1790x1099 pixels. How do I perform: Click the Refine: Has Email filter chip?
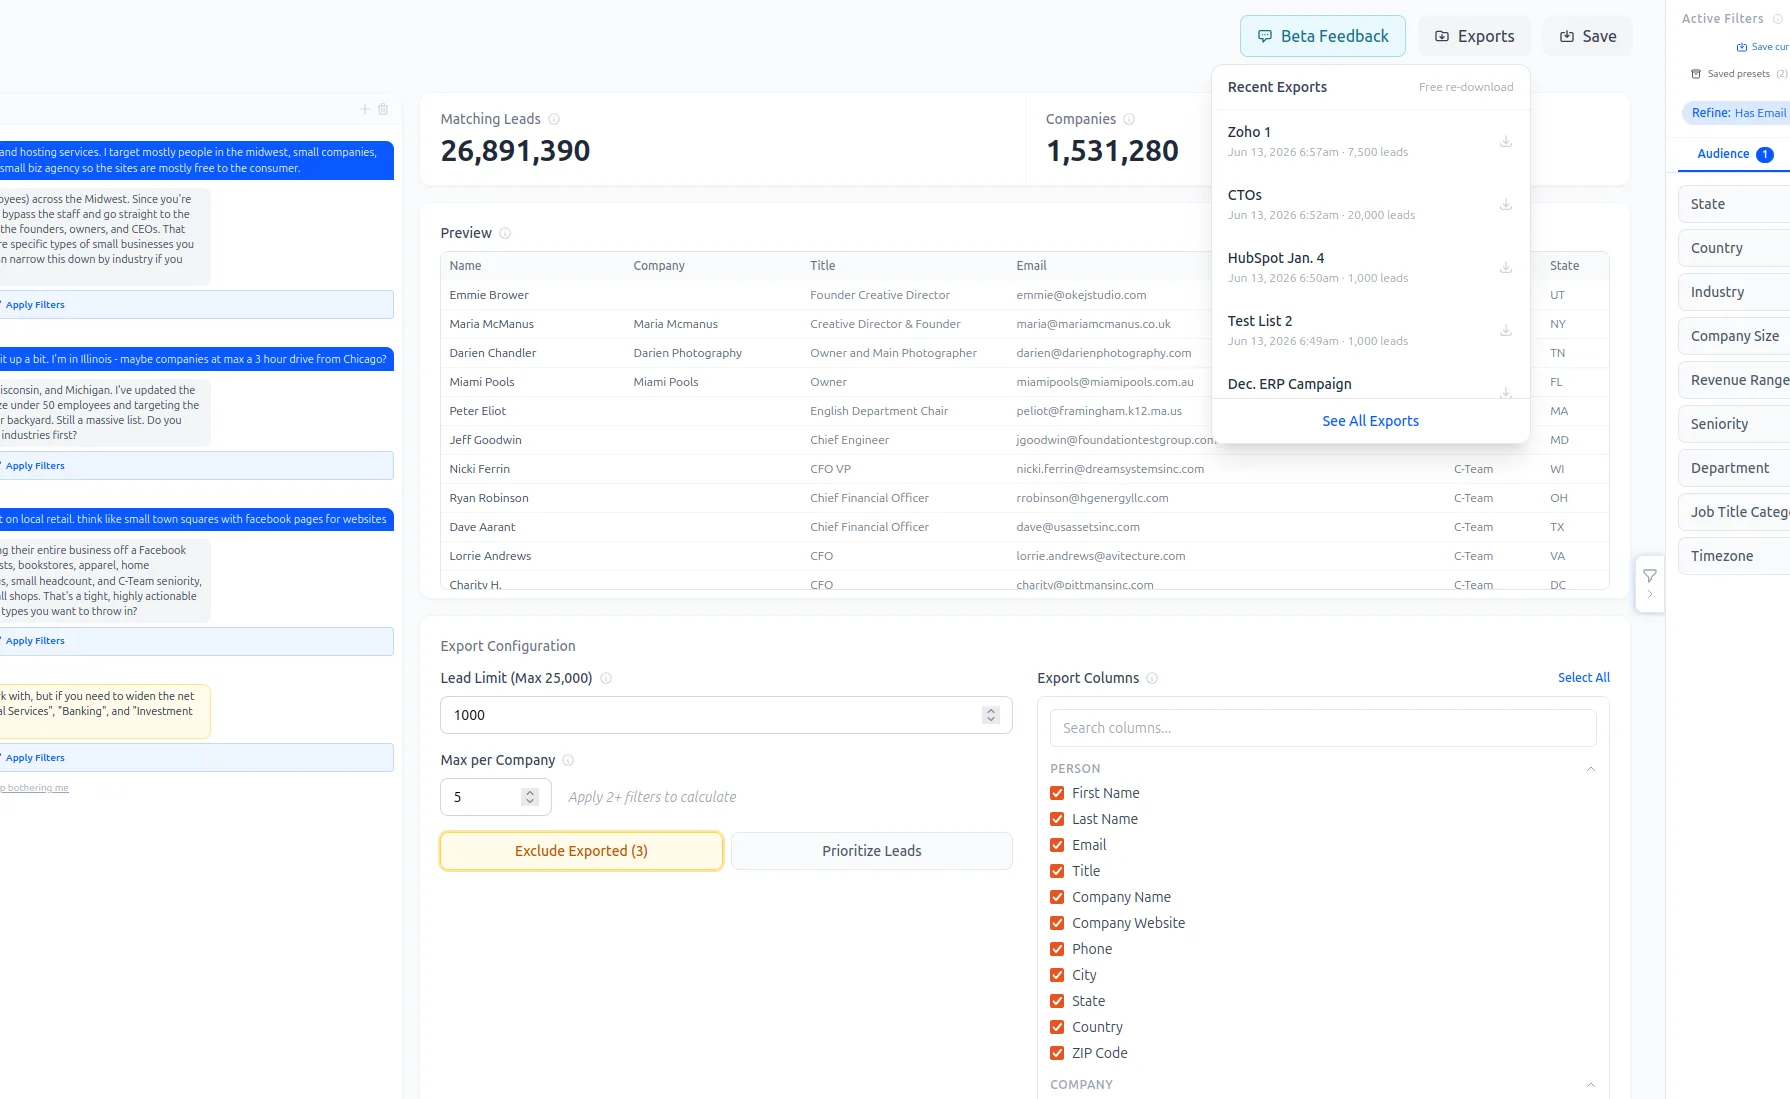(1736, 113)
